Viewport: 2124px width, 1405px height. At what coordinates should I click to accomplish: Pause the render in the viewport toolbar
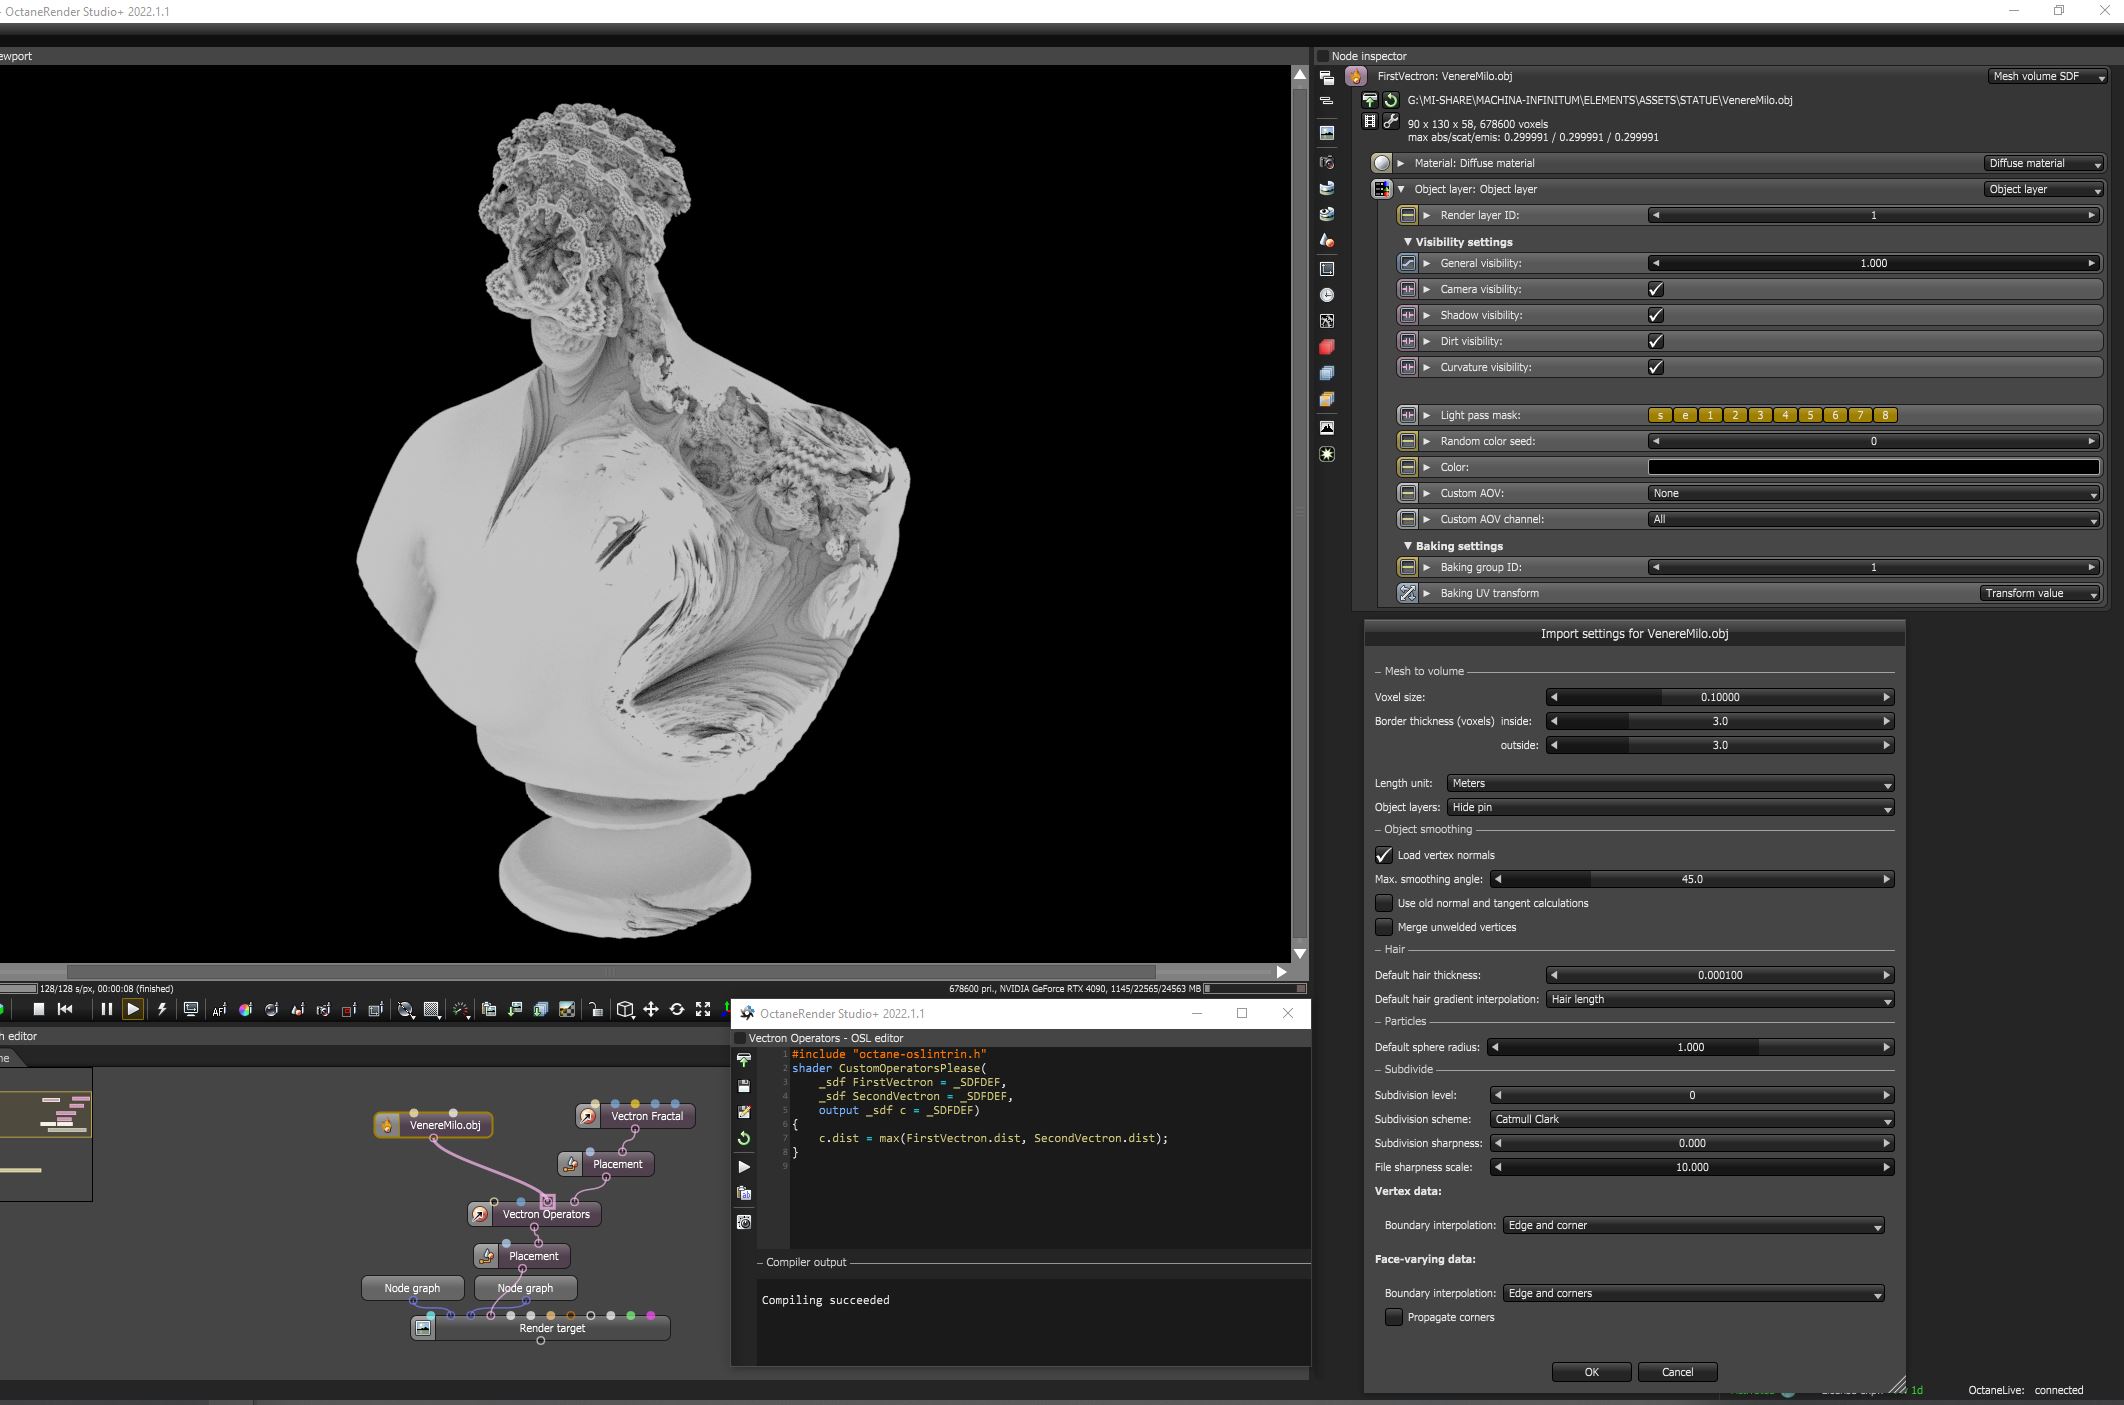106,1009
